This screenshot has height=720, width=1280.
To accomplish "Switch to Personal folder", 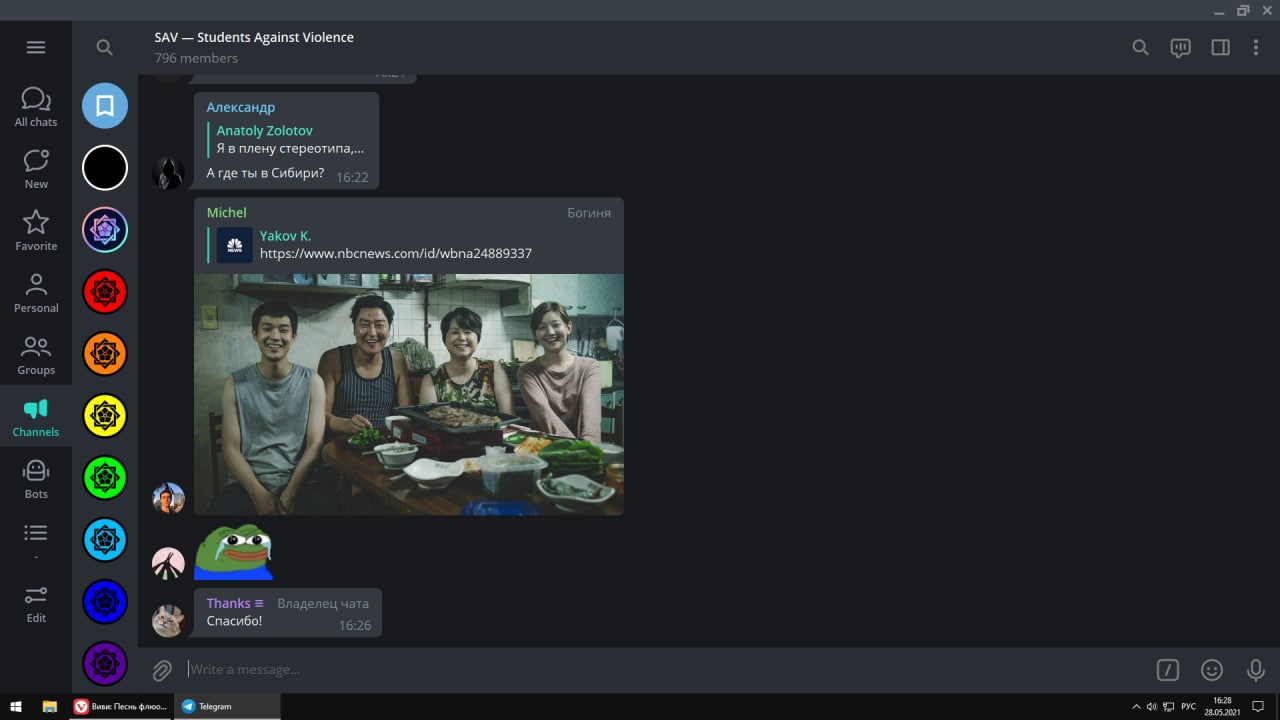I will [x=36, y=293].
